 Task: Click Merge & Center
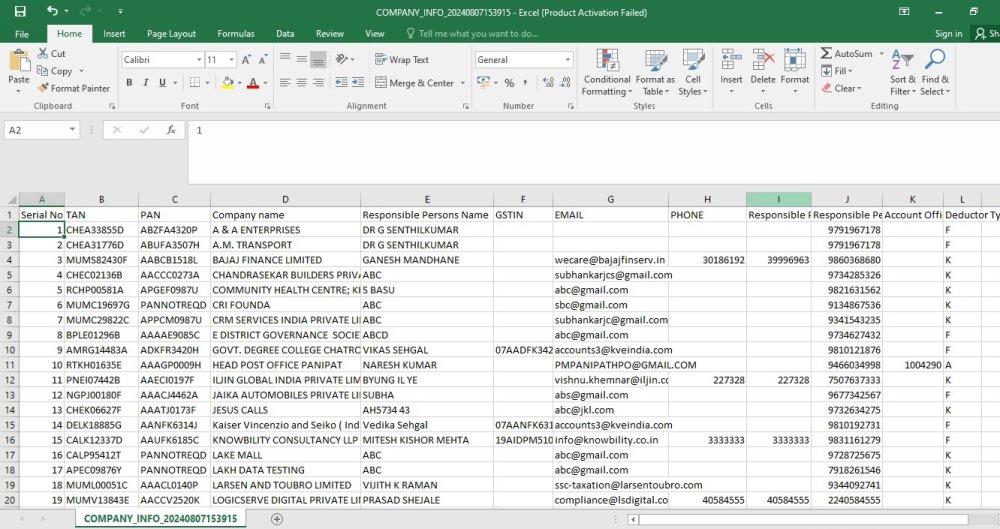point(415,83)
